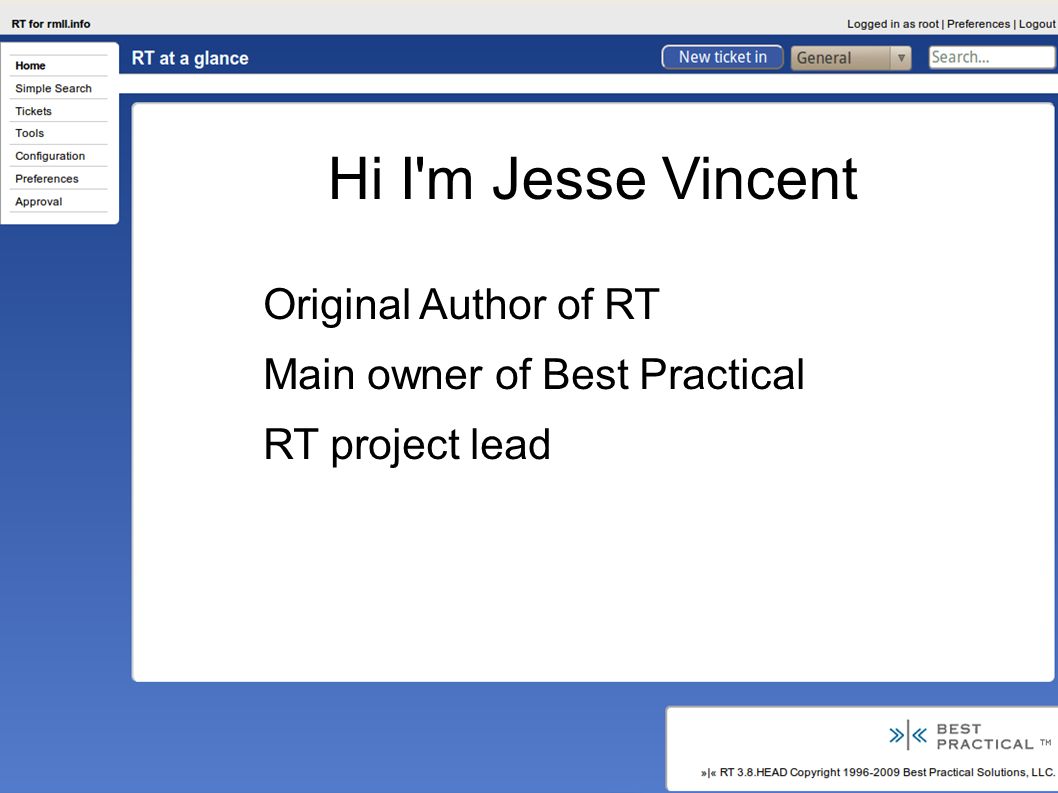1058x793 pixels.
Task: Open the Tools menu entry
Action: (x=30, y=133)
